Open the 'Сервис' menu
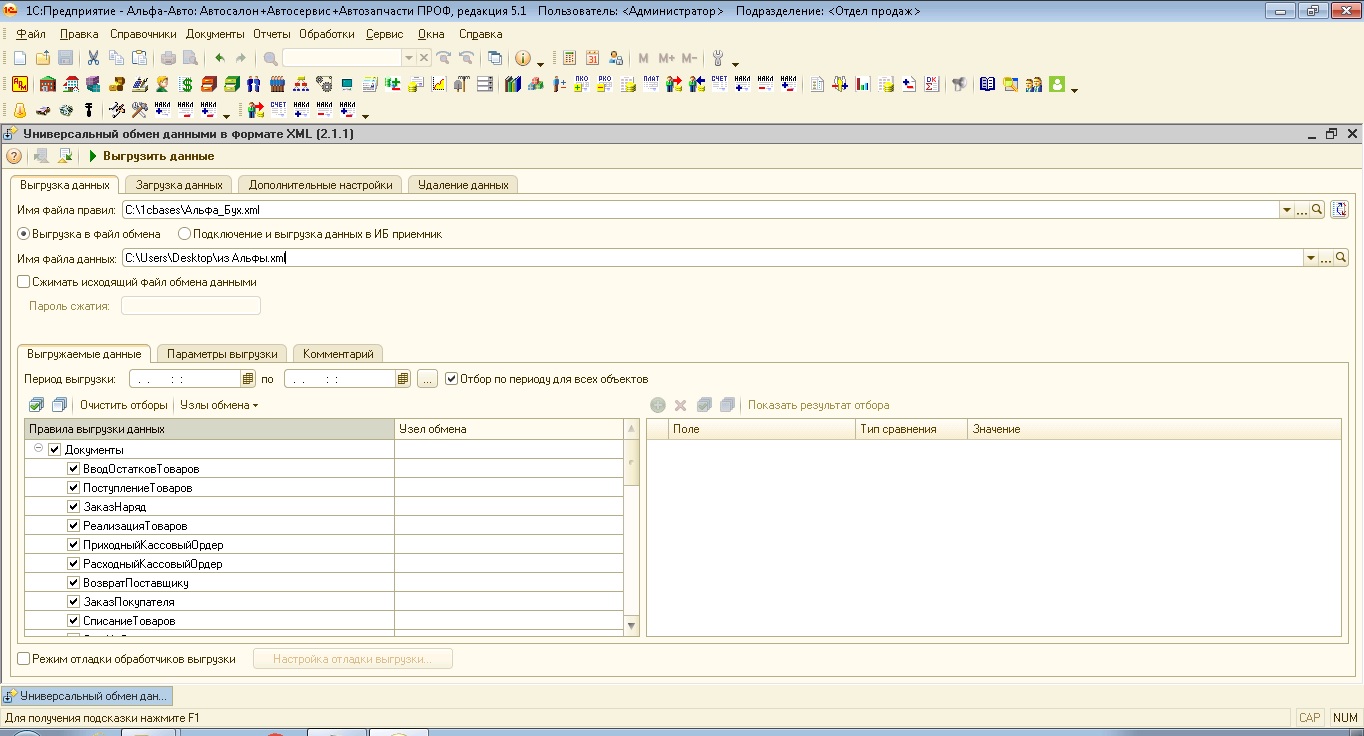The image size is (1364, 736). point(385,34)
